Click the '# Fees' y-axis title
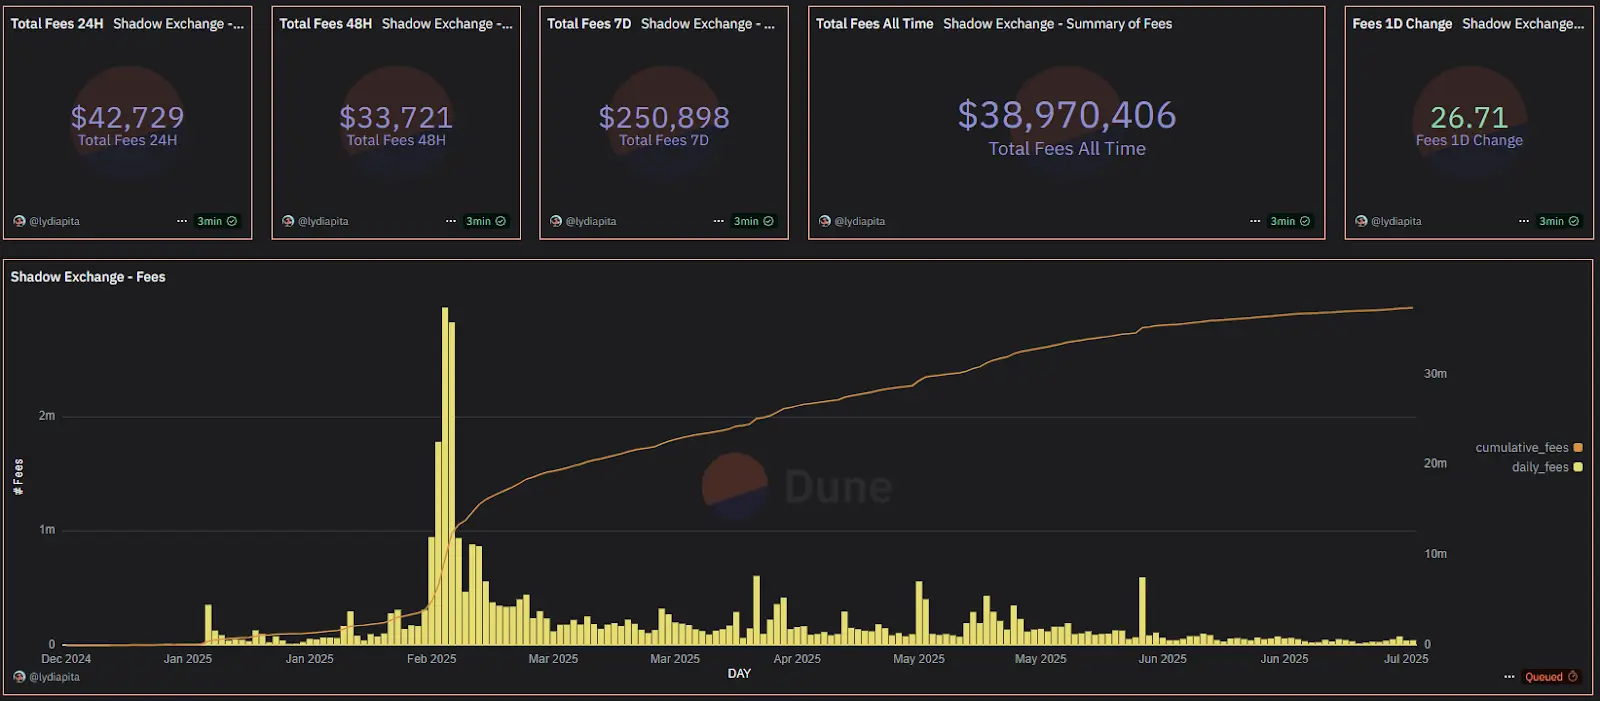 18,477
